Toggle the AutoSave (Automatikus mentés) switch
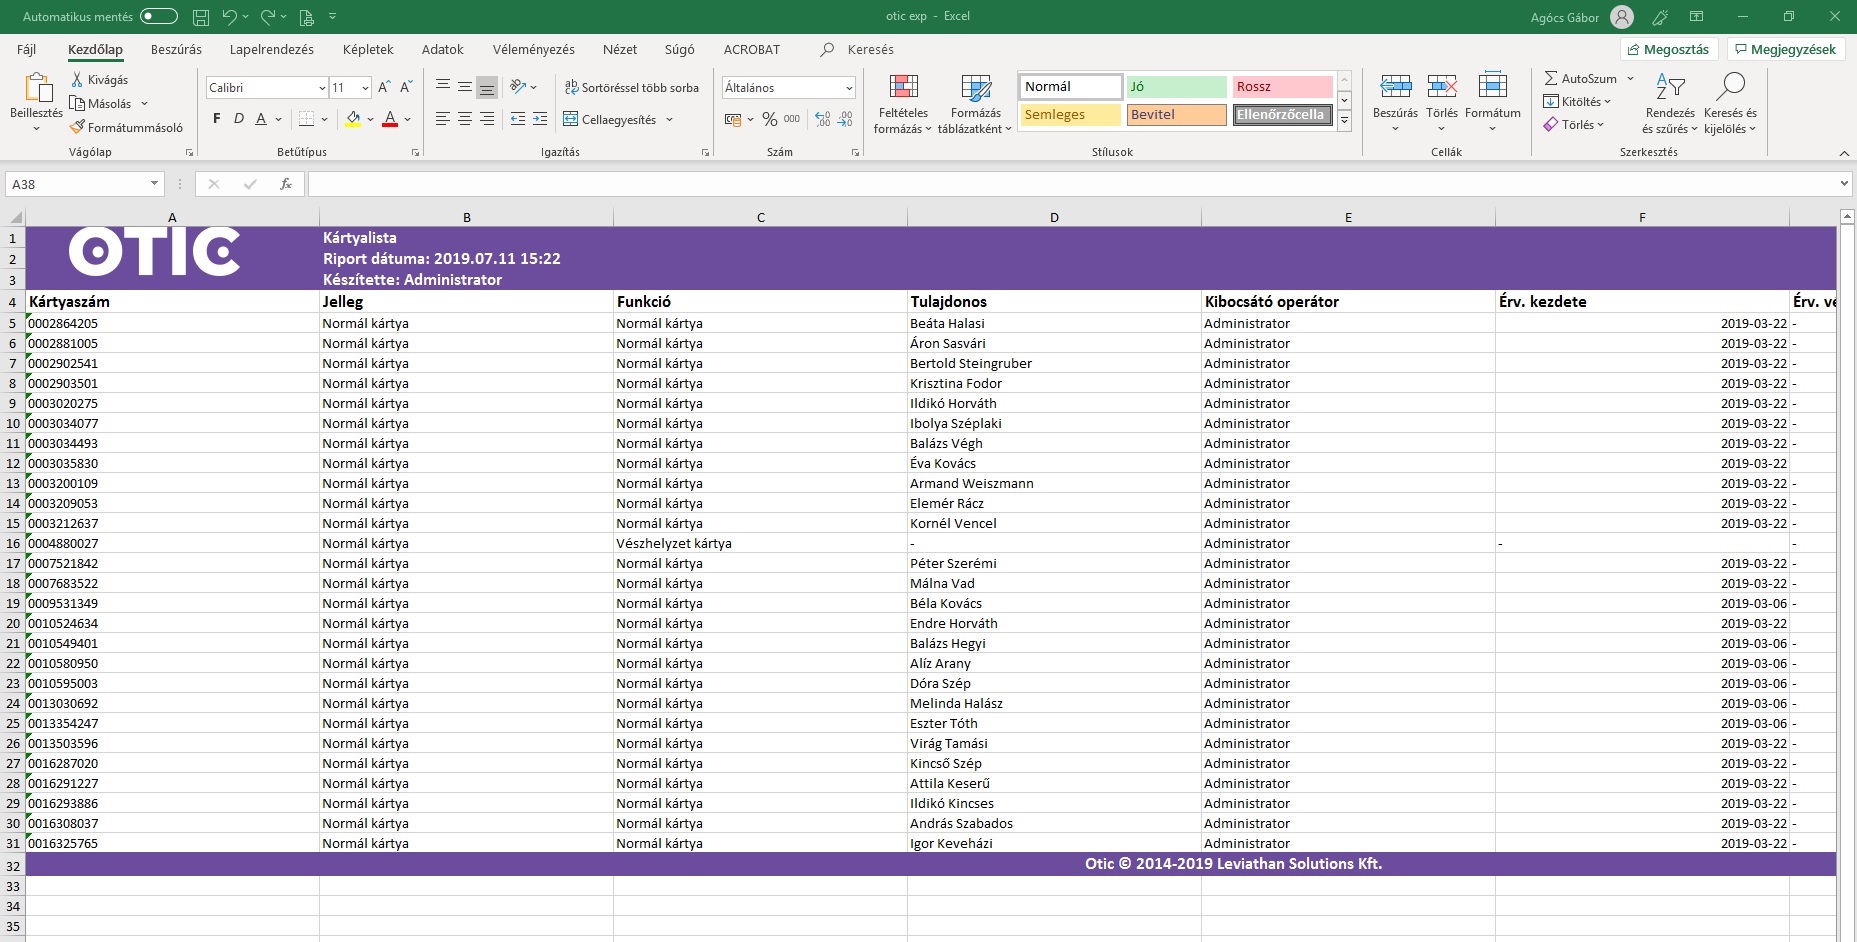Image resolution: width=1857 pixels, height=942 pixels. (158, 16)
